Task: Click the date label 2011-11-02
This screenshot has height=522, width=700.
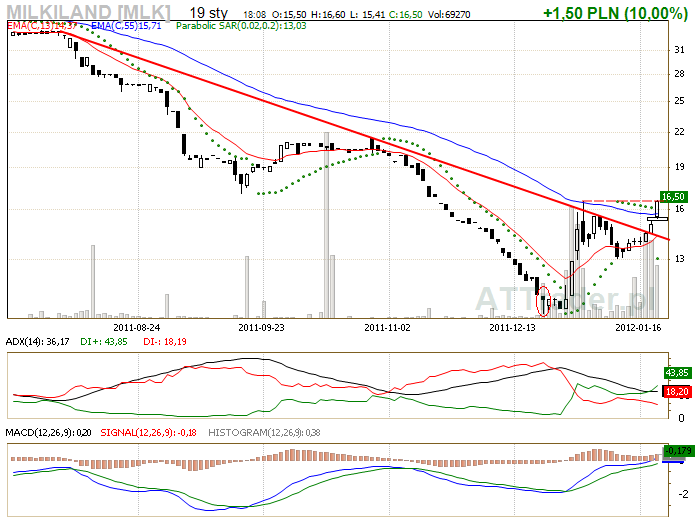Action: (x=387, y=328)
